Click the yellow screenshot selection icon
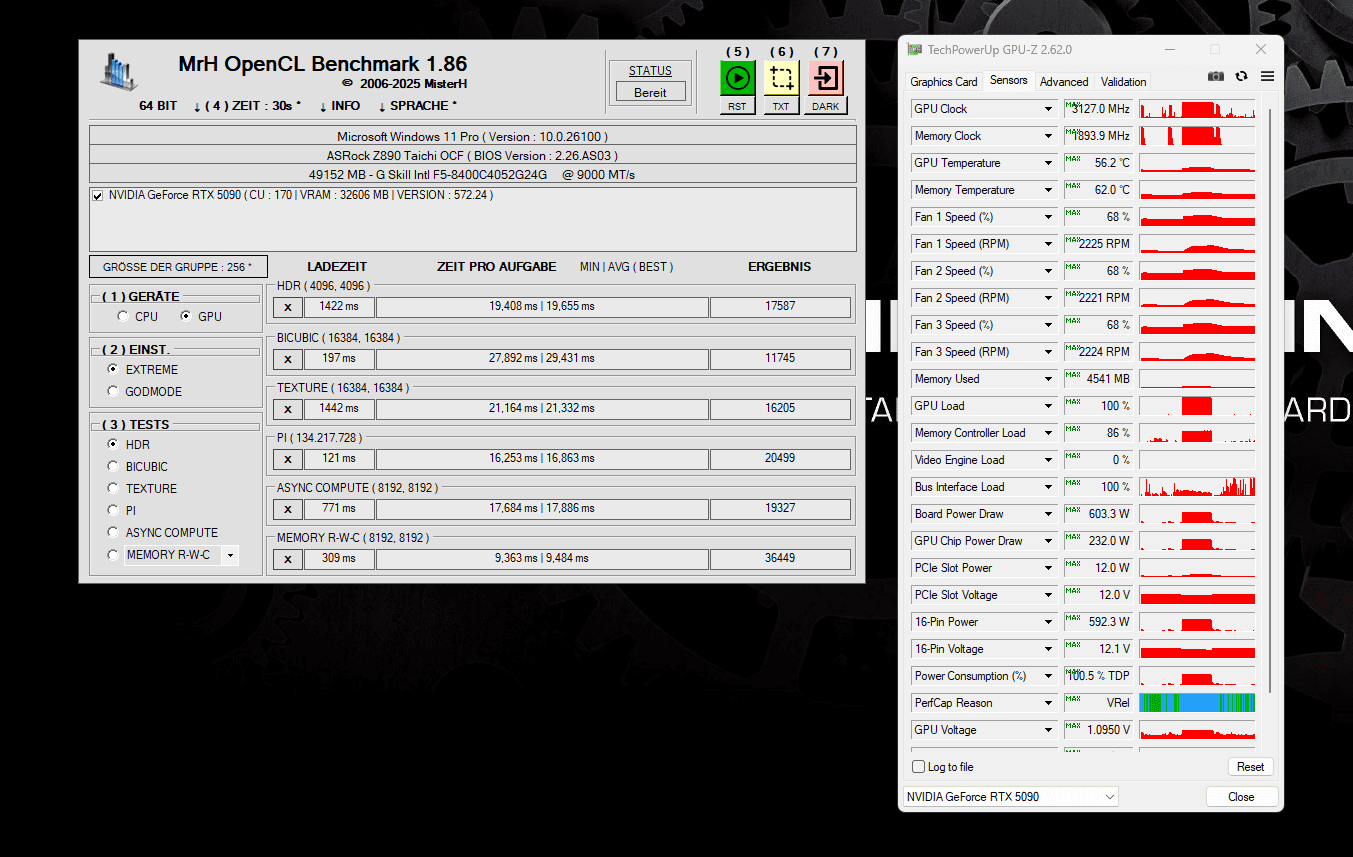Viewport: 1353px width, 857px height. [x=782, y=78]
